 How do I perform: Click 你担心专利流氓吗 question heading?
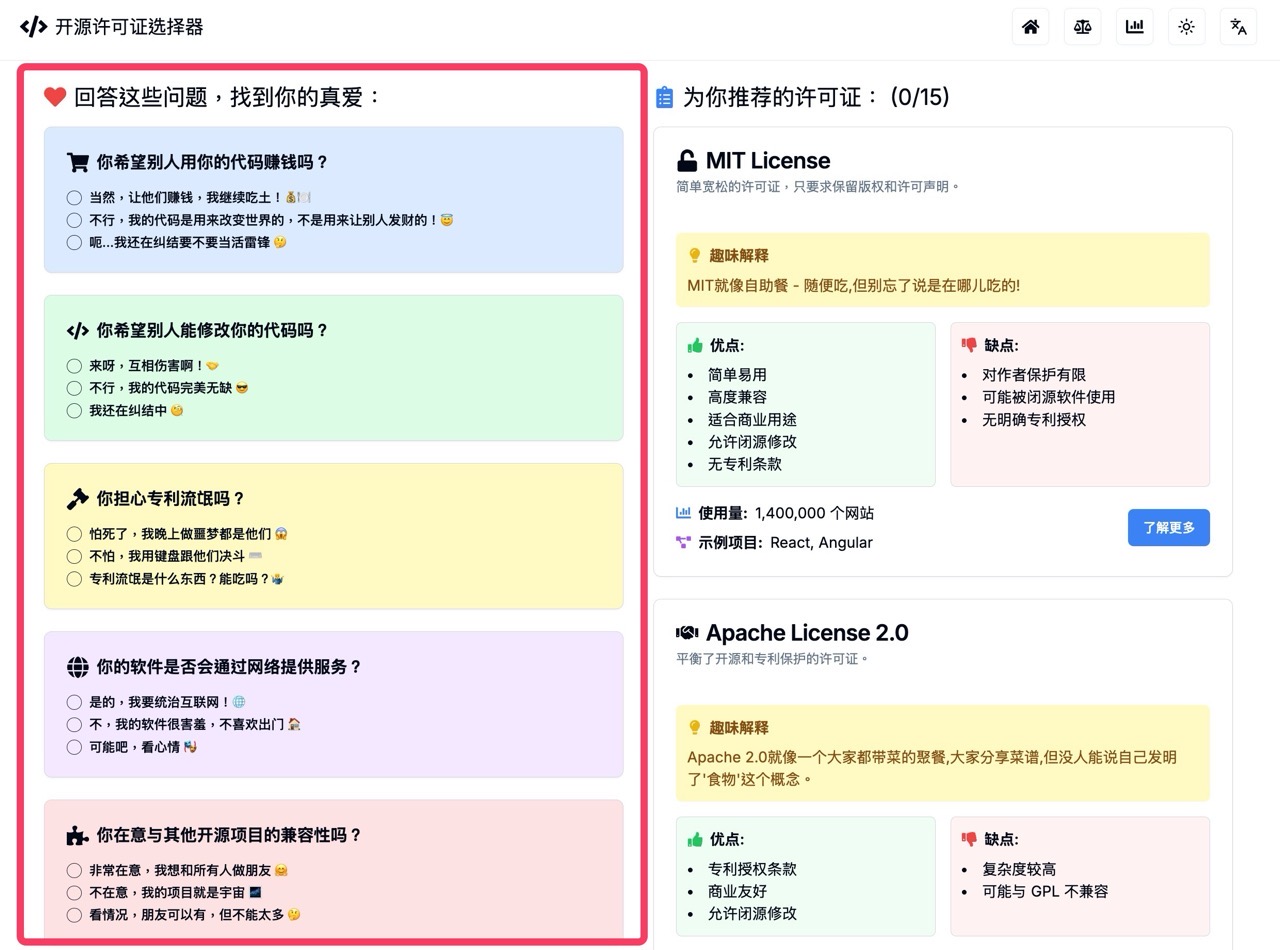click(171, 498)
